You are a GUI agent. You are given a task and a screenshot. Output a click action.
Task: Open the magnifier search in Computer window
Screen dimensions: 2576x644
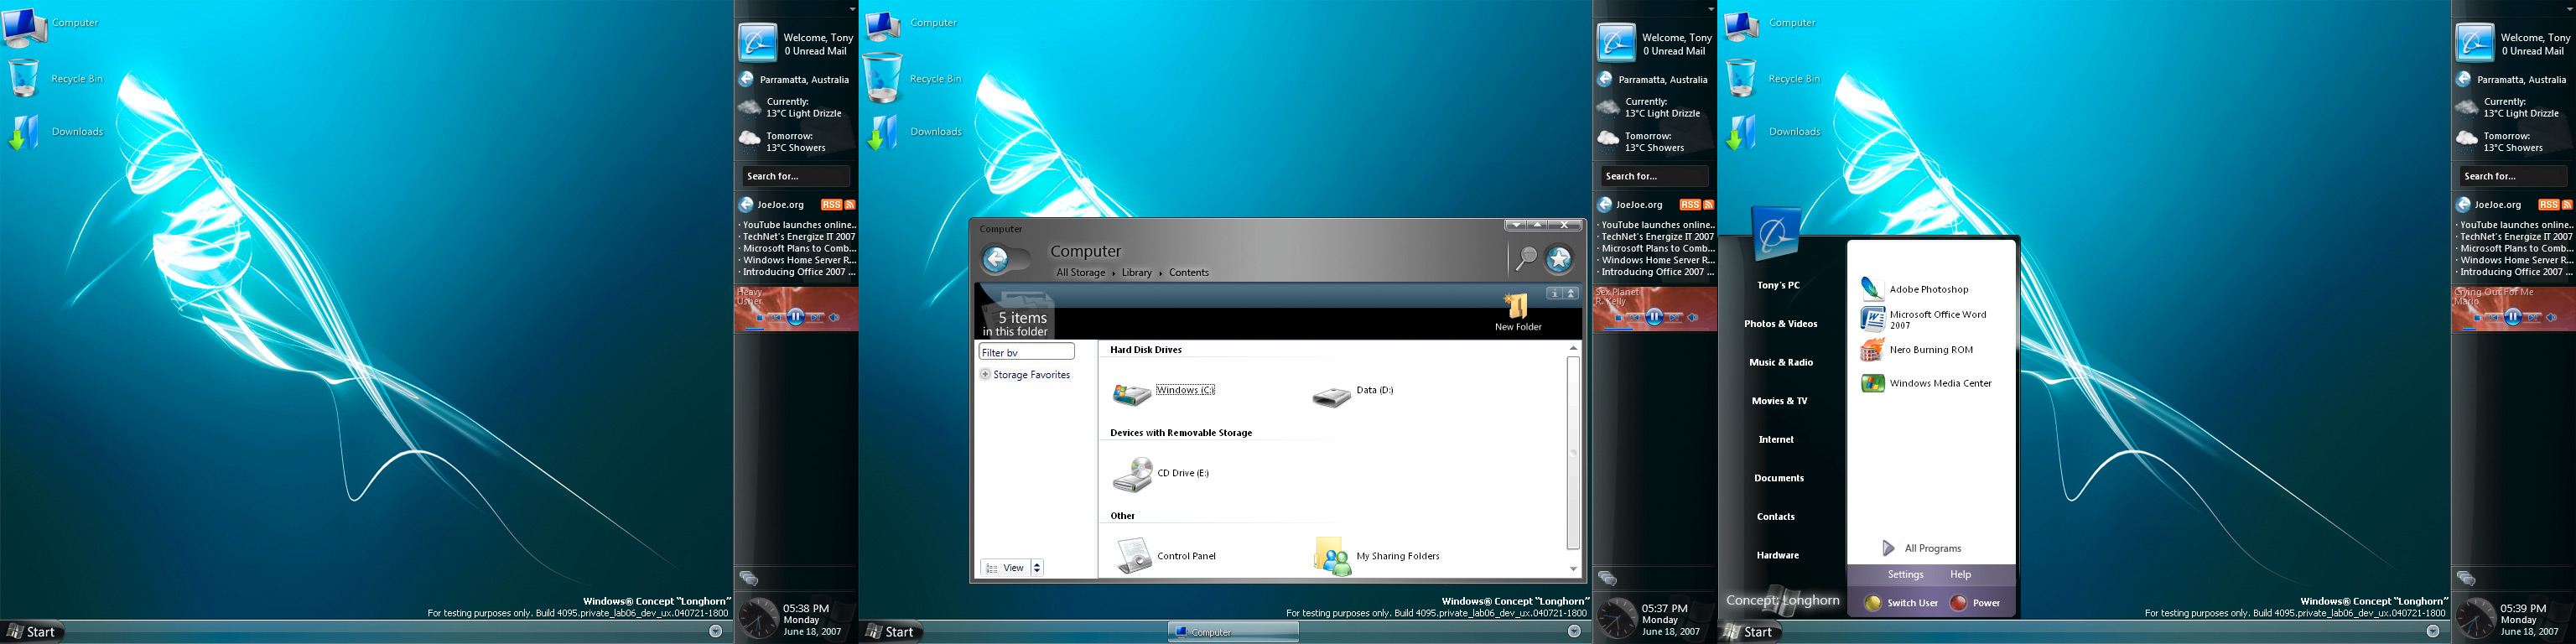pyautogui.click(x=1526, y=259)
